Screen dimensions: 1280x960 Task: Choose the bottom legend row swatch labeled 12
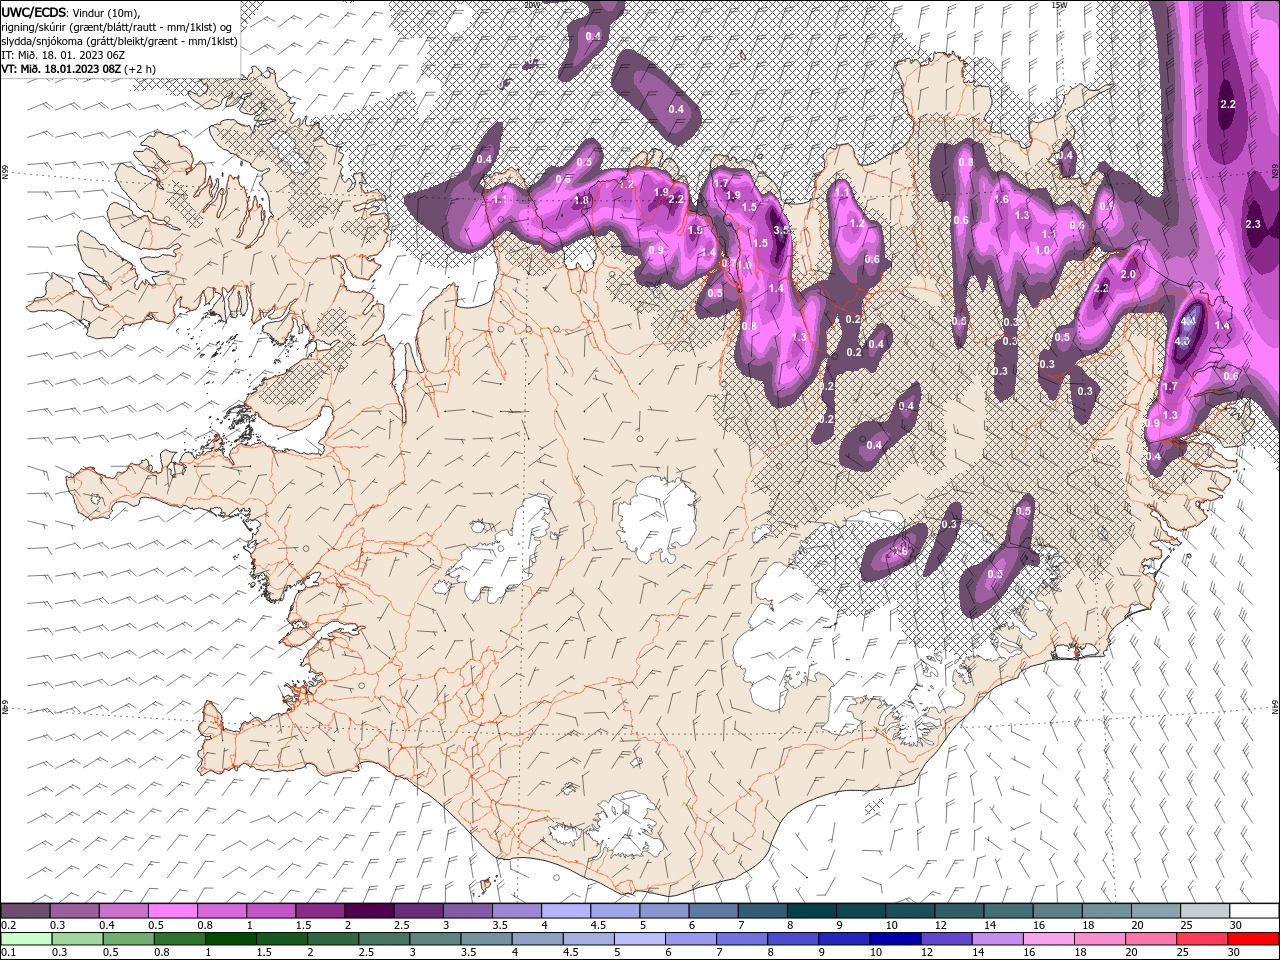click(947, 938)
